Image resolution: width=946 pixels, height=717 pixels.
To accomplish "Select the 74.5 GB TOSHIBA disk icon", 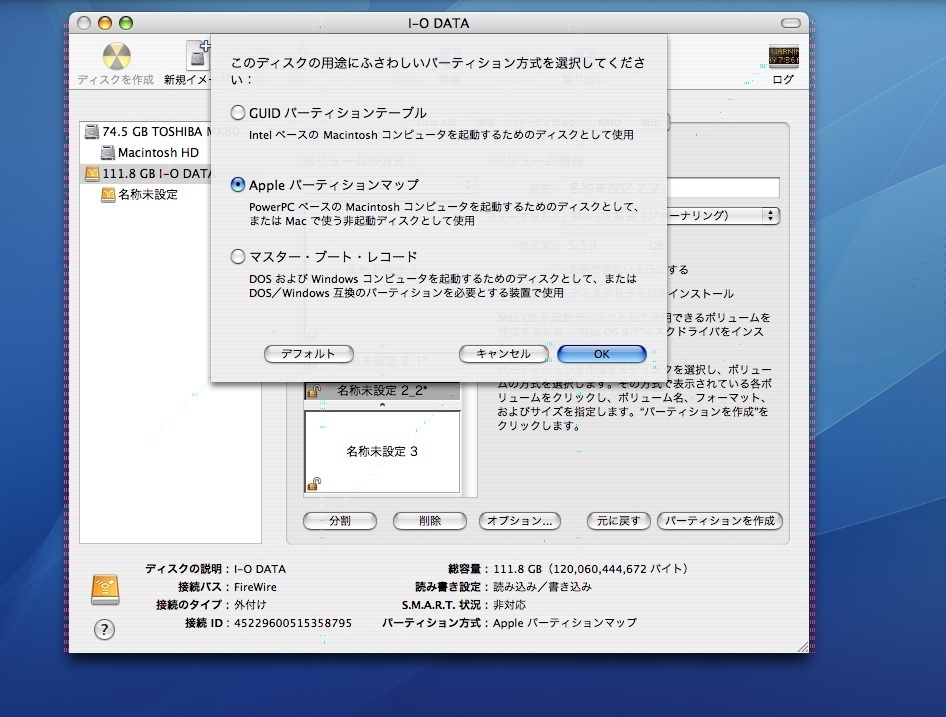I will (92, 132).
